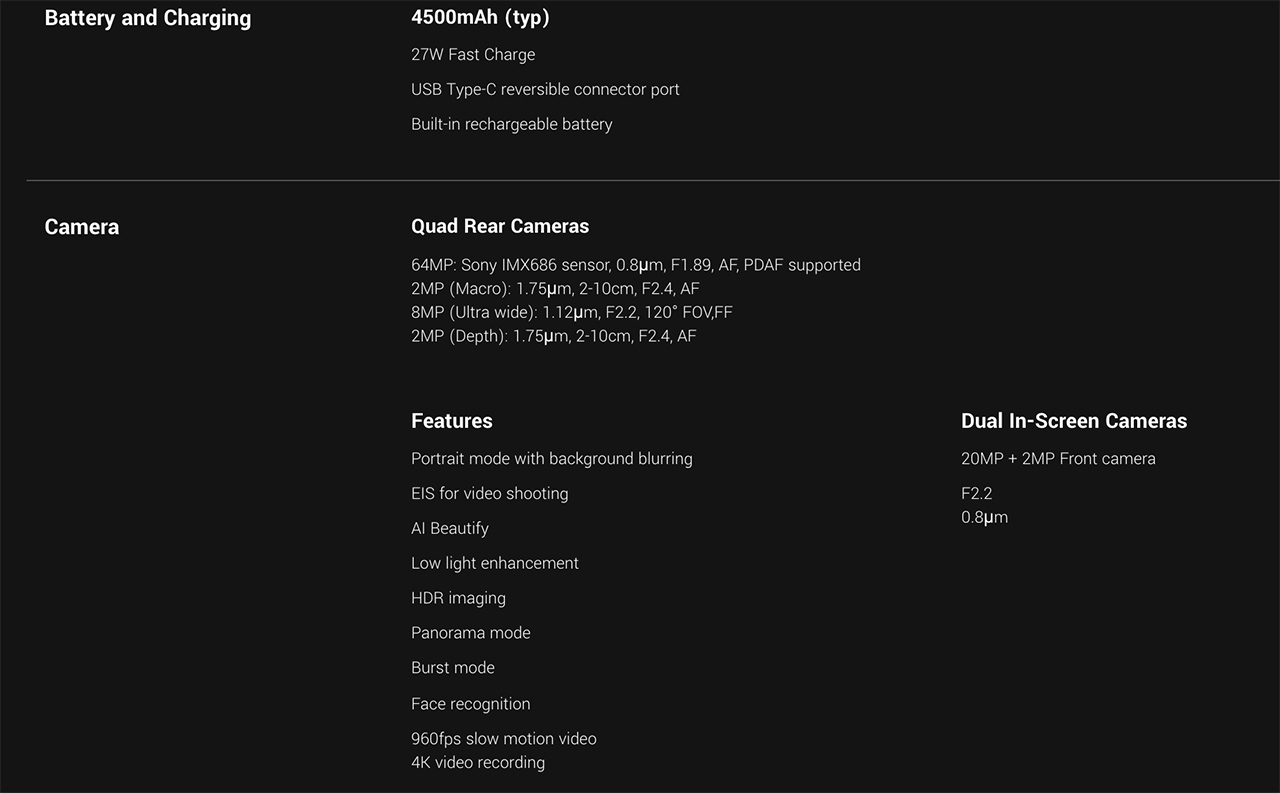Click the 4500mAh (typ) battery capacity text

pos(480,17)
